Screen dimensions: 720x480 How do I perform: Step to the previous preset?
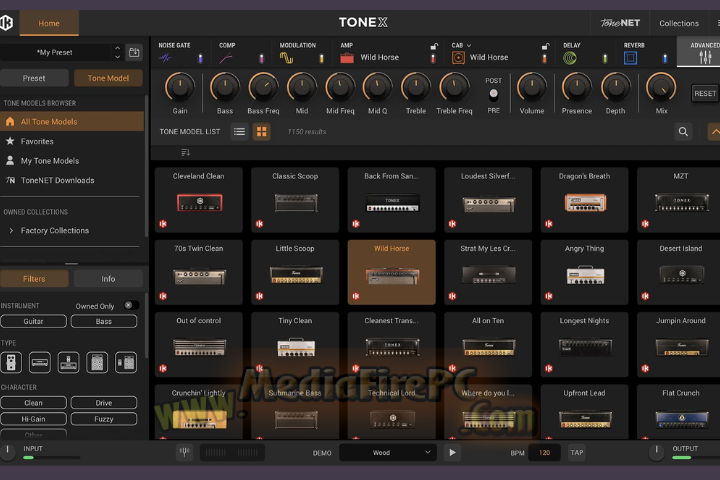point(118,47)
